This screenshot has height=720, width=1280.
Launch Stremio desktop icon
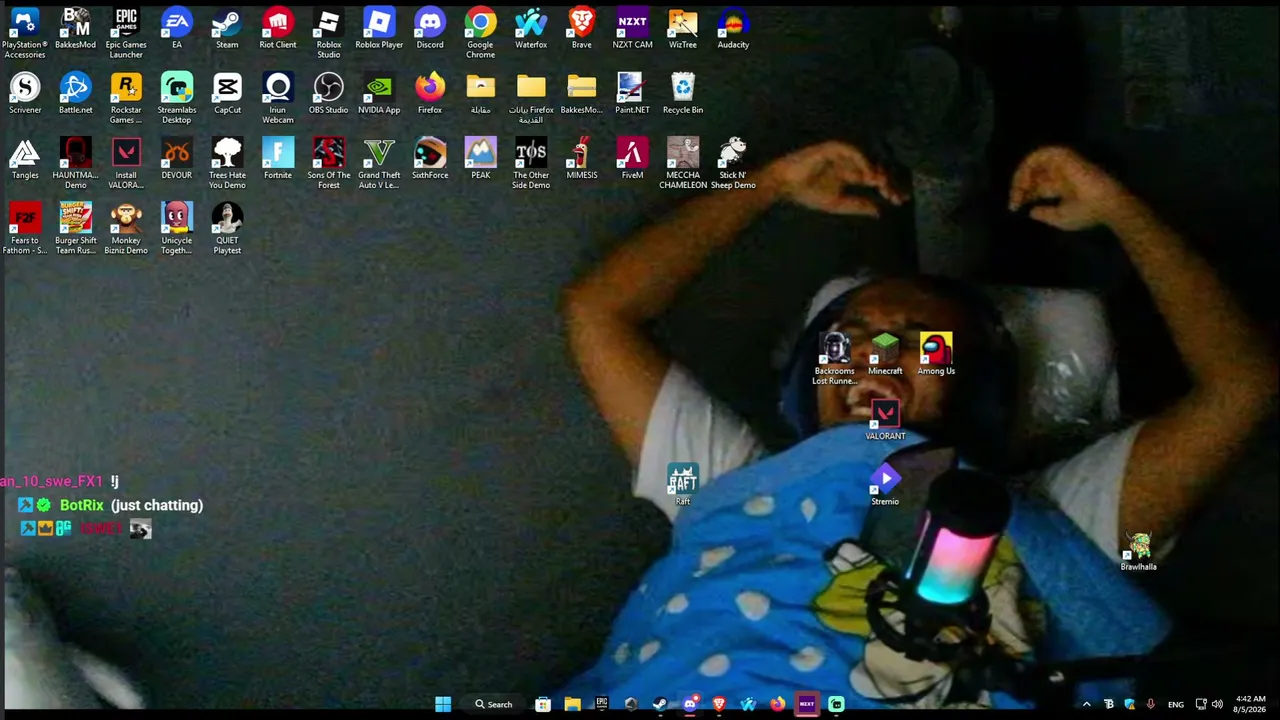(x=885, y=484)
